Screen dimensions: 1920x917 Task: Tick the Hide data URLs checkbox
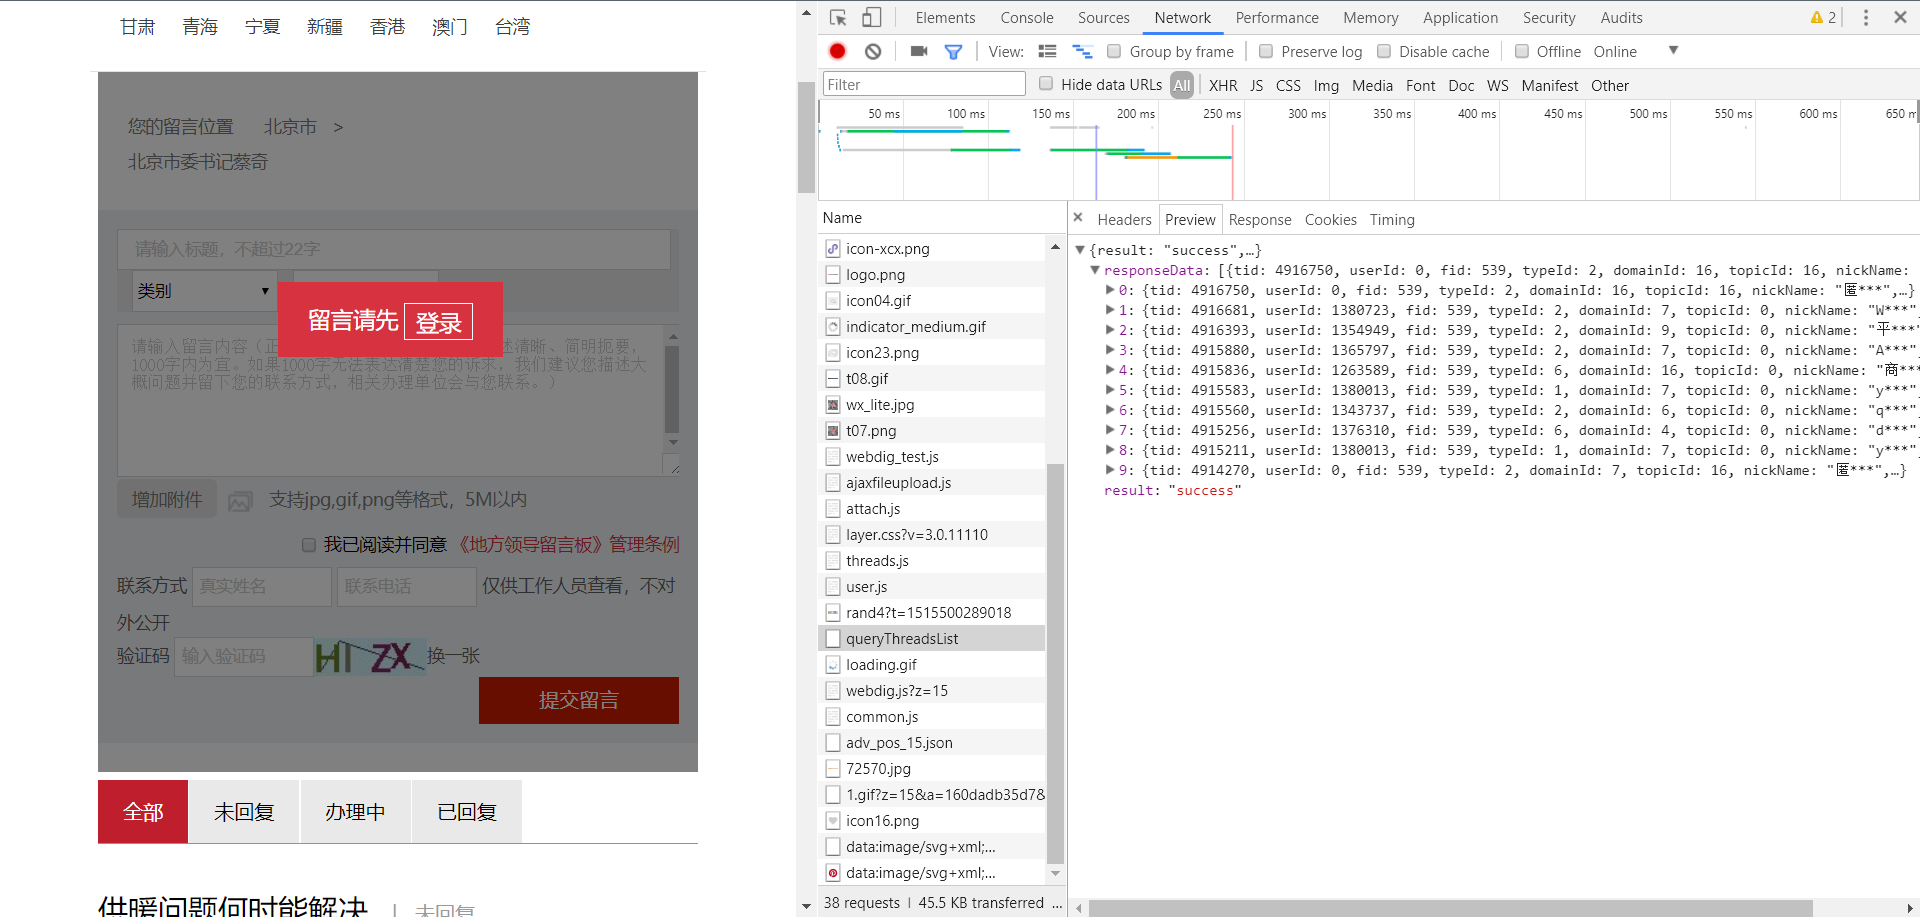tap(1046, 84)
